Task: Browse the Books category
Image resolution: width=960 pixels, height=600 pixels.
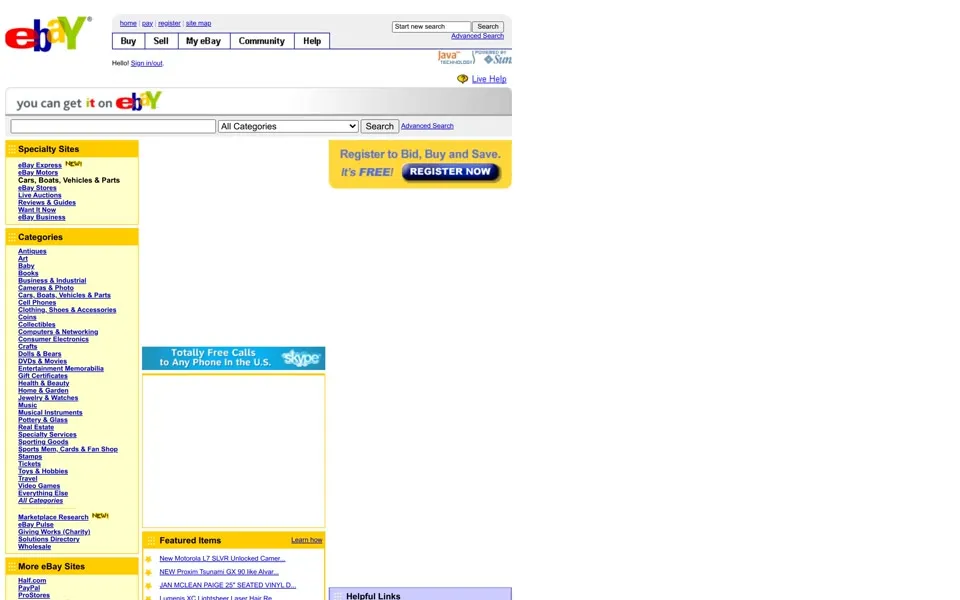Action: point(28,274)
